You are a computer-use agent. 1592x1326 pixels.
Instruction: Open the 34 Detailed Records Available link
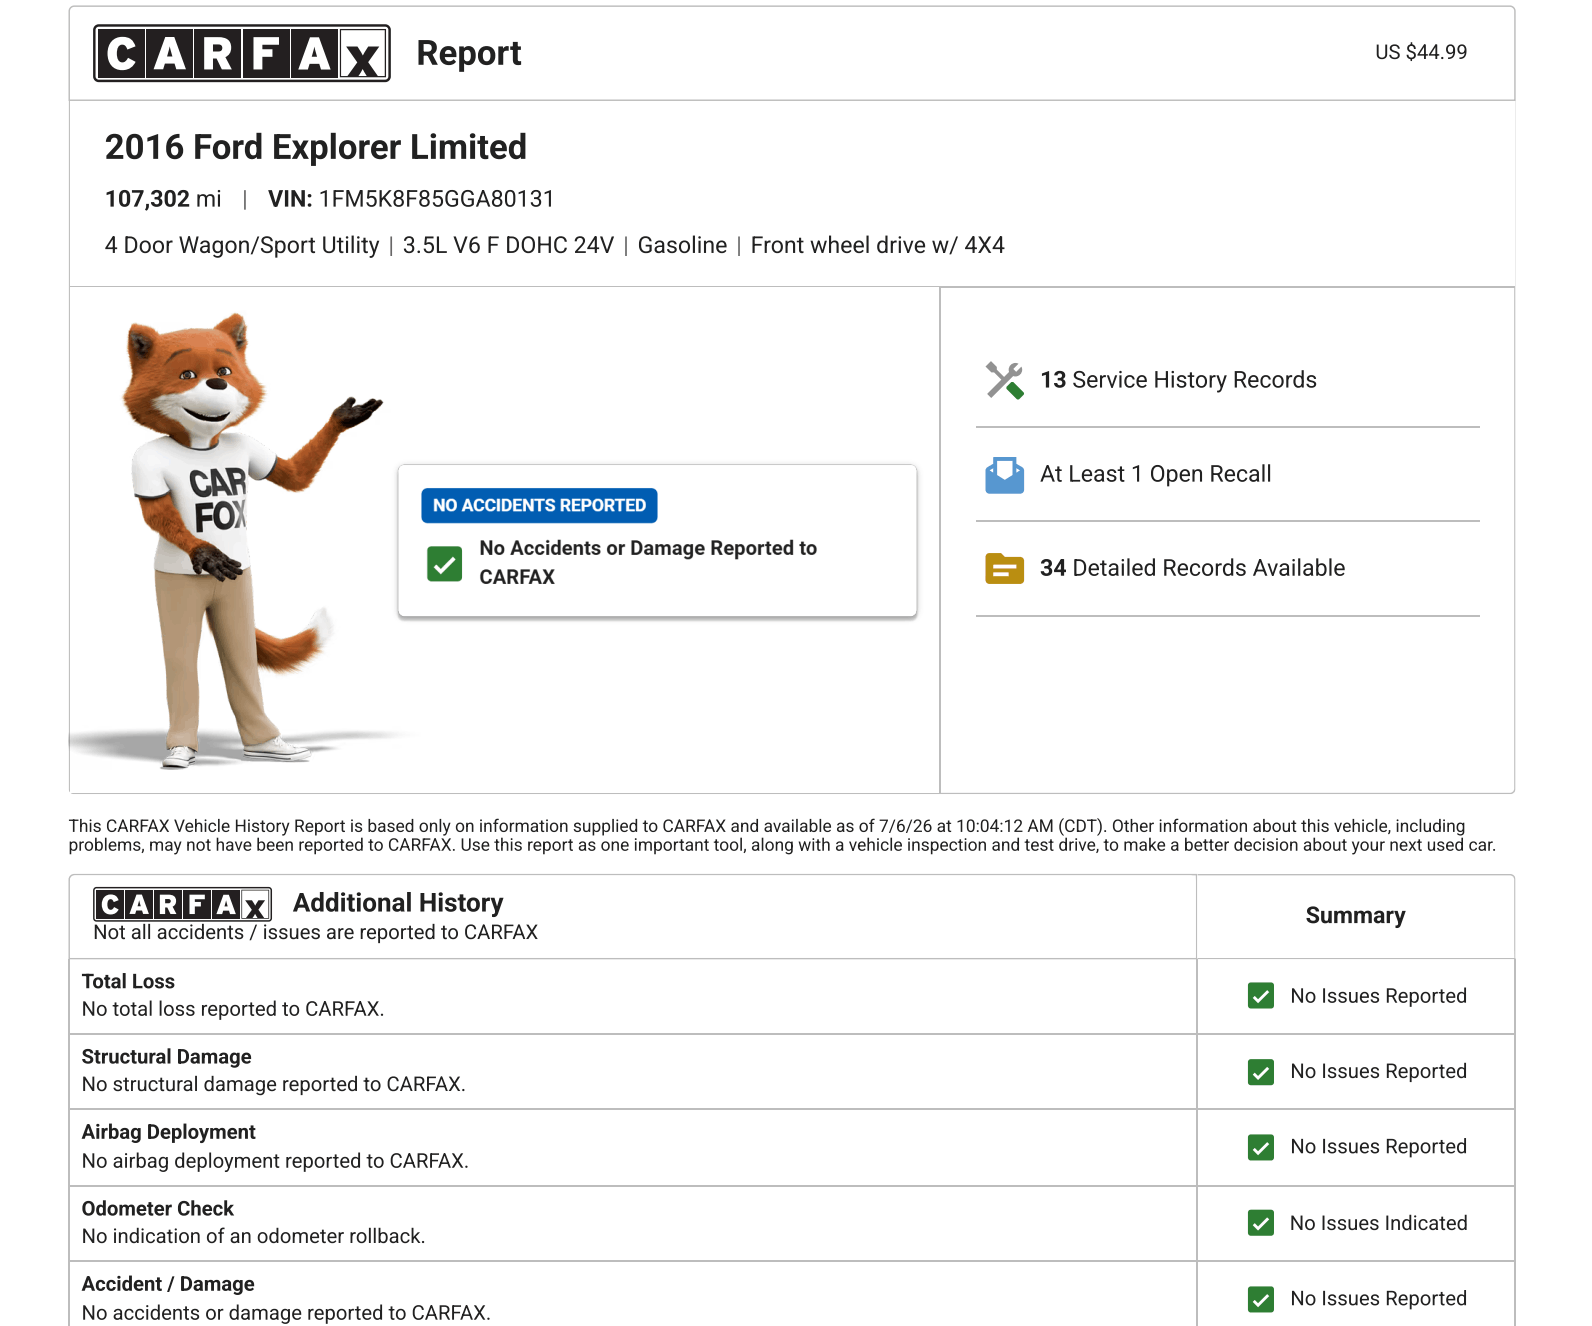tap(1192, 568)
